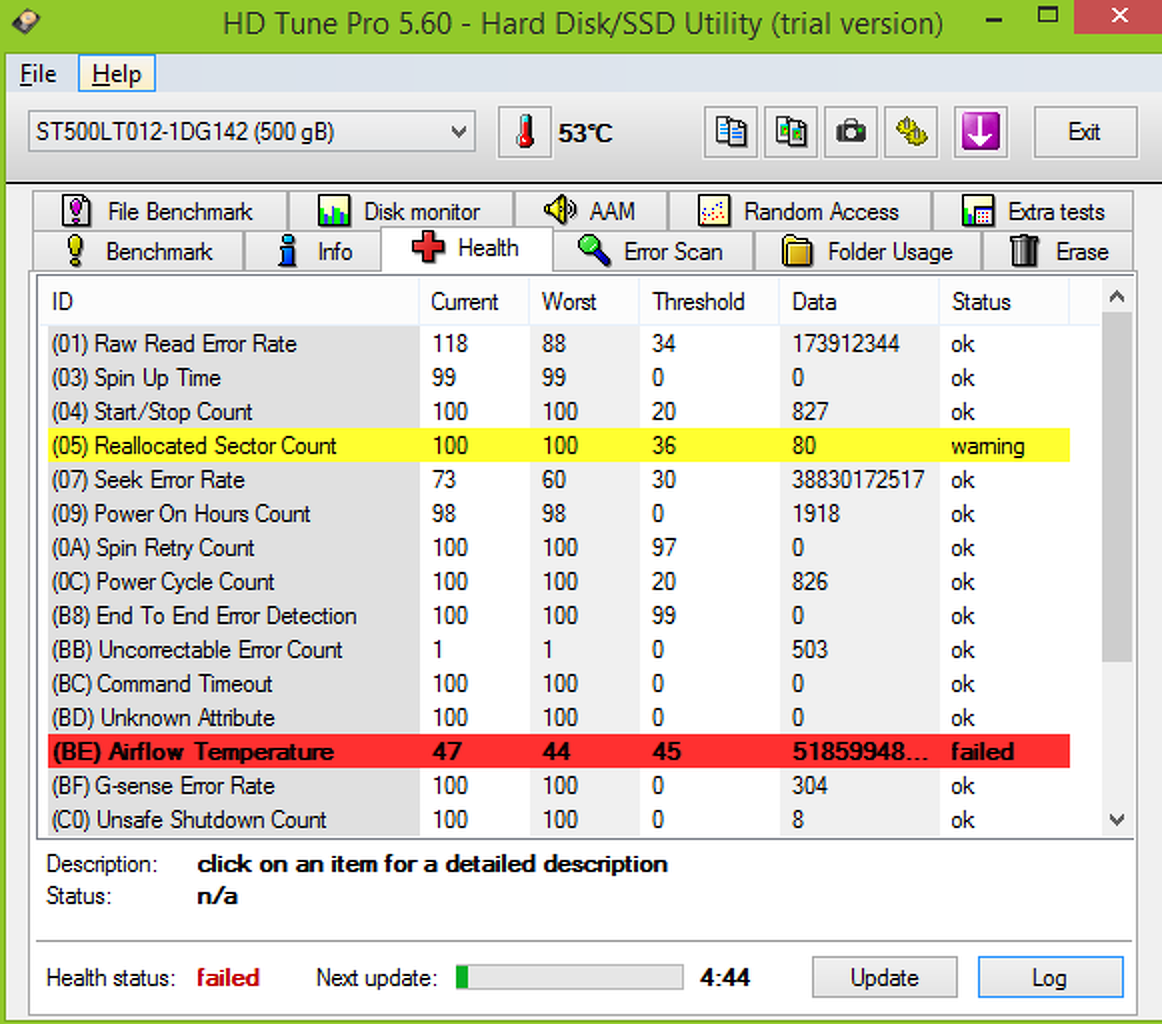Switch to the Random Access tab

pos(799,211)
